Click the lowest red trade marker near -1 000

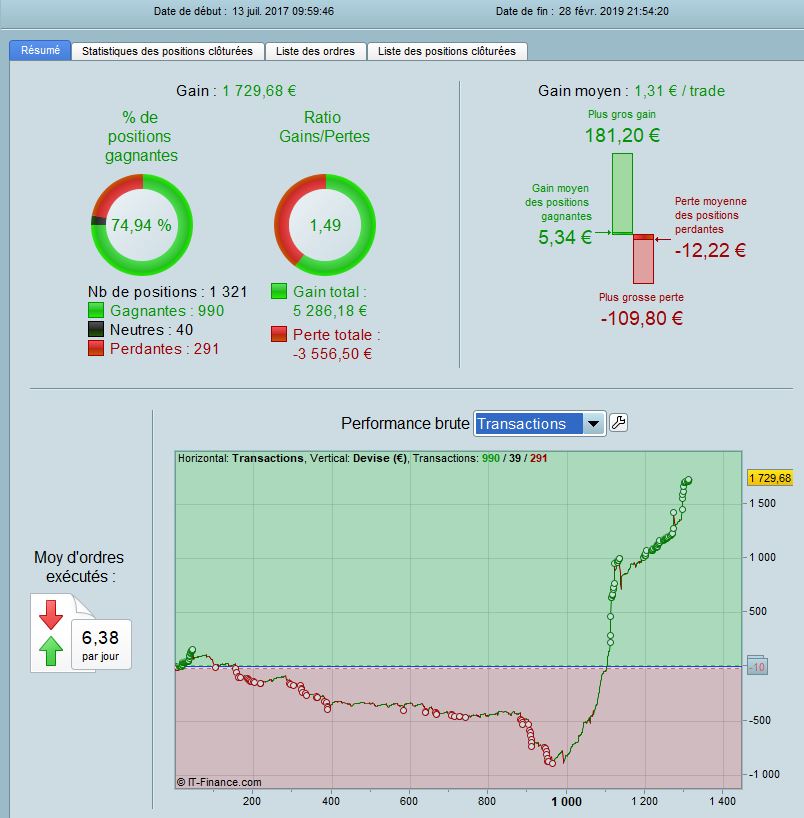[553, 763]
